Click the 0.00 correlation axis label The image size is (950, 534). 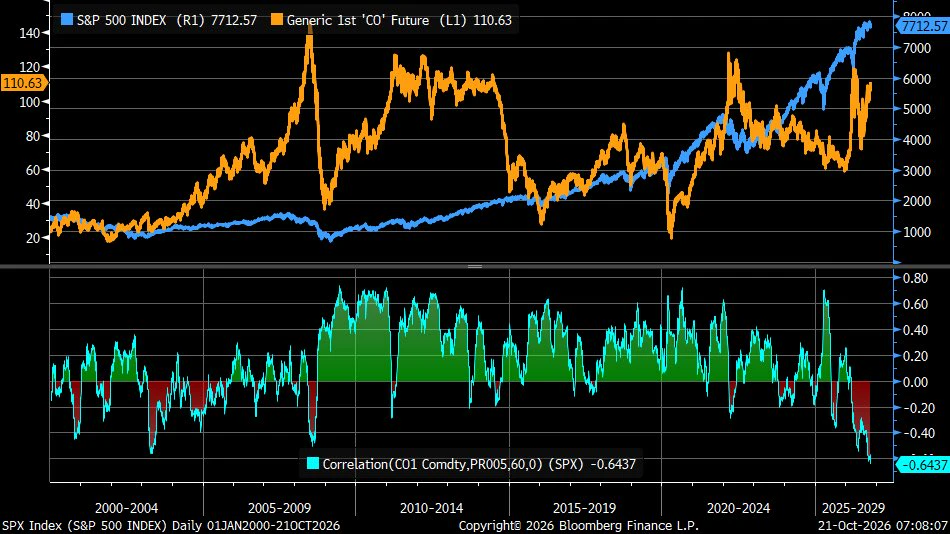click(915, 382)
